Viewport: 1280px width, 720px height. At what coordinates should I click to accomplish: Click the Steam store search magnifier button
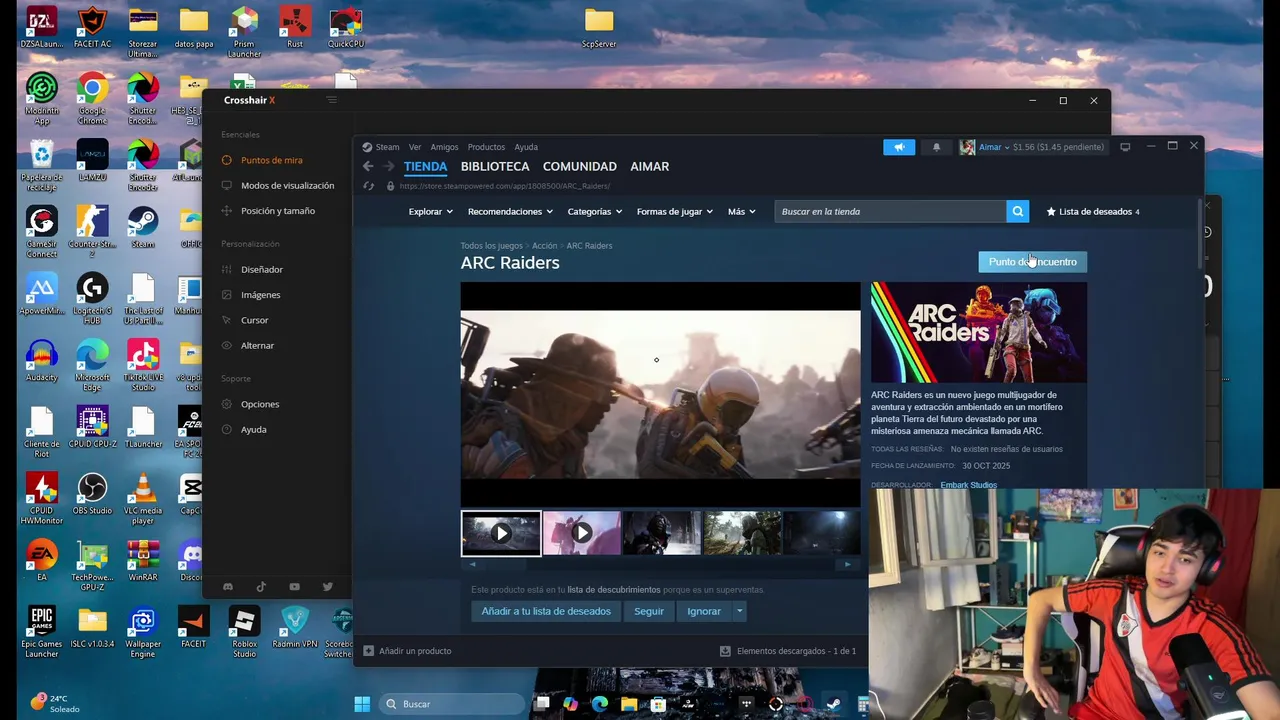(1017, 211)
